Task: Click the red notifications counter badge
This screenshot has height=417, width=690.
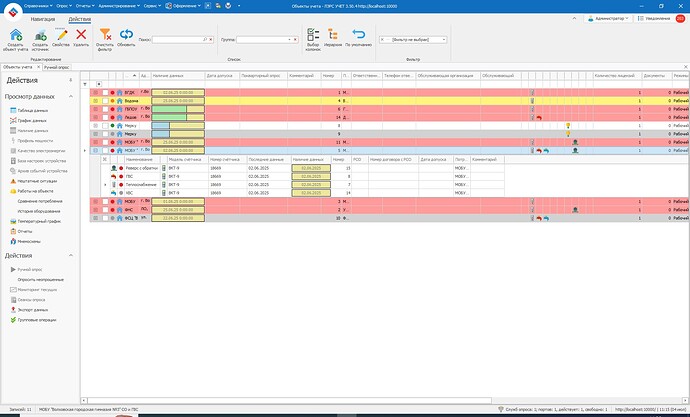Action: pyautogui.click(x=680, y=18)
